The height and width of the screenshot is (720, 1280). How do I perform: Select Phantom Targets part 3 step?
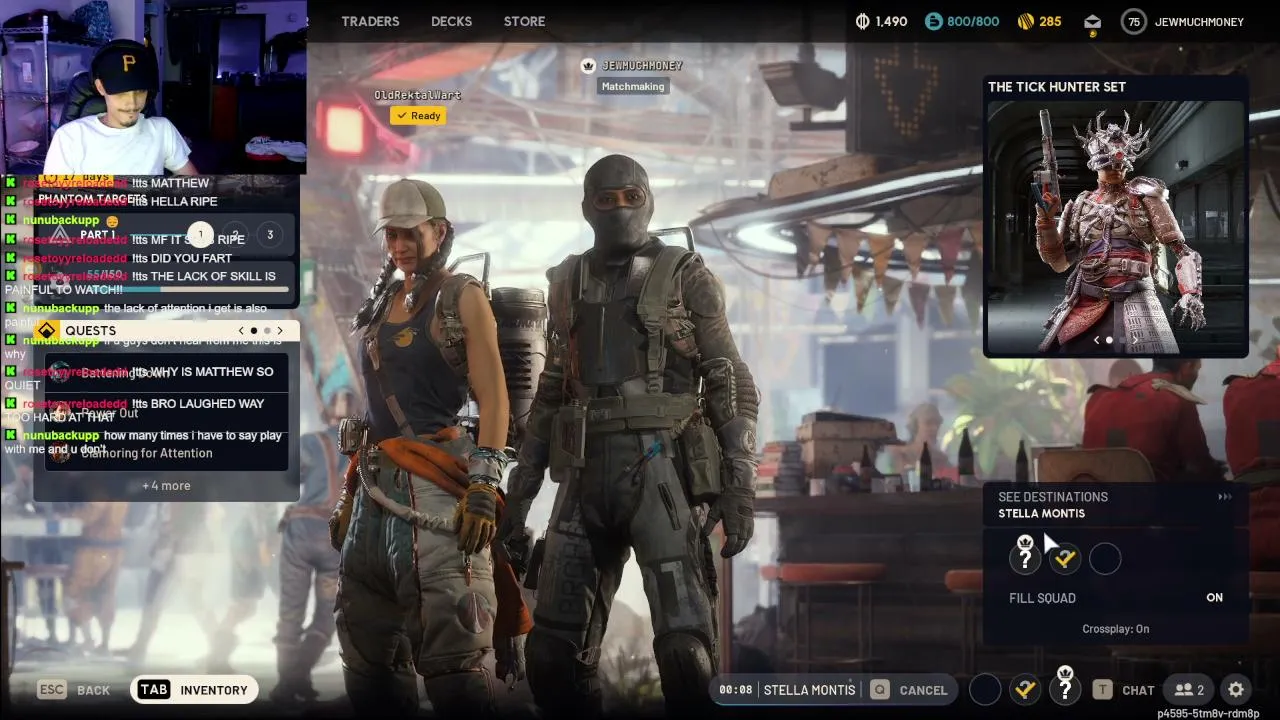[269, 235]
